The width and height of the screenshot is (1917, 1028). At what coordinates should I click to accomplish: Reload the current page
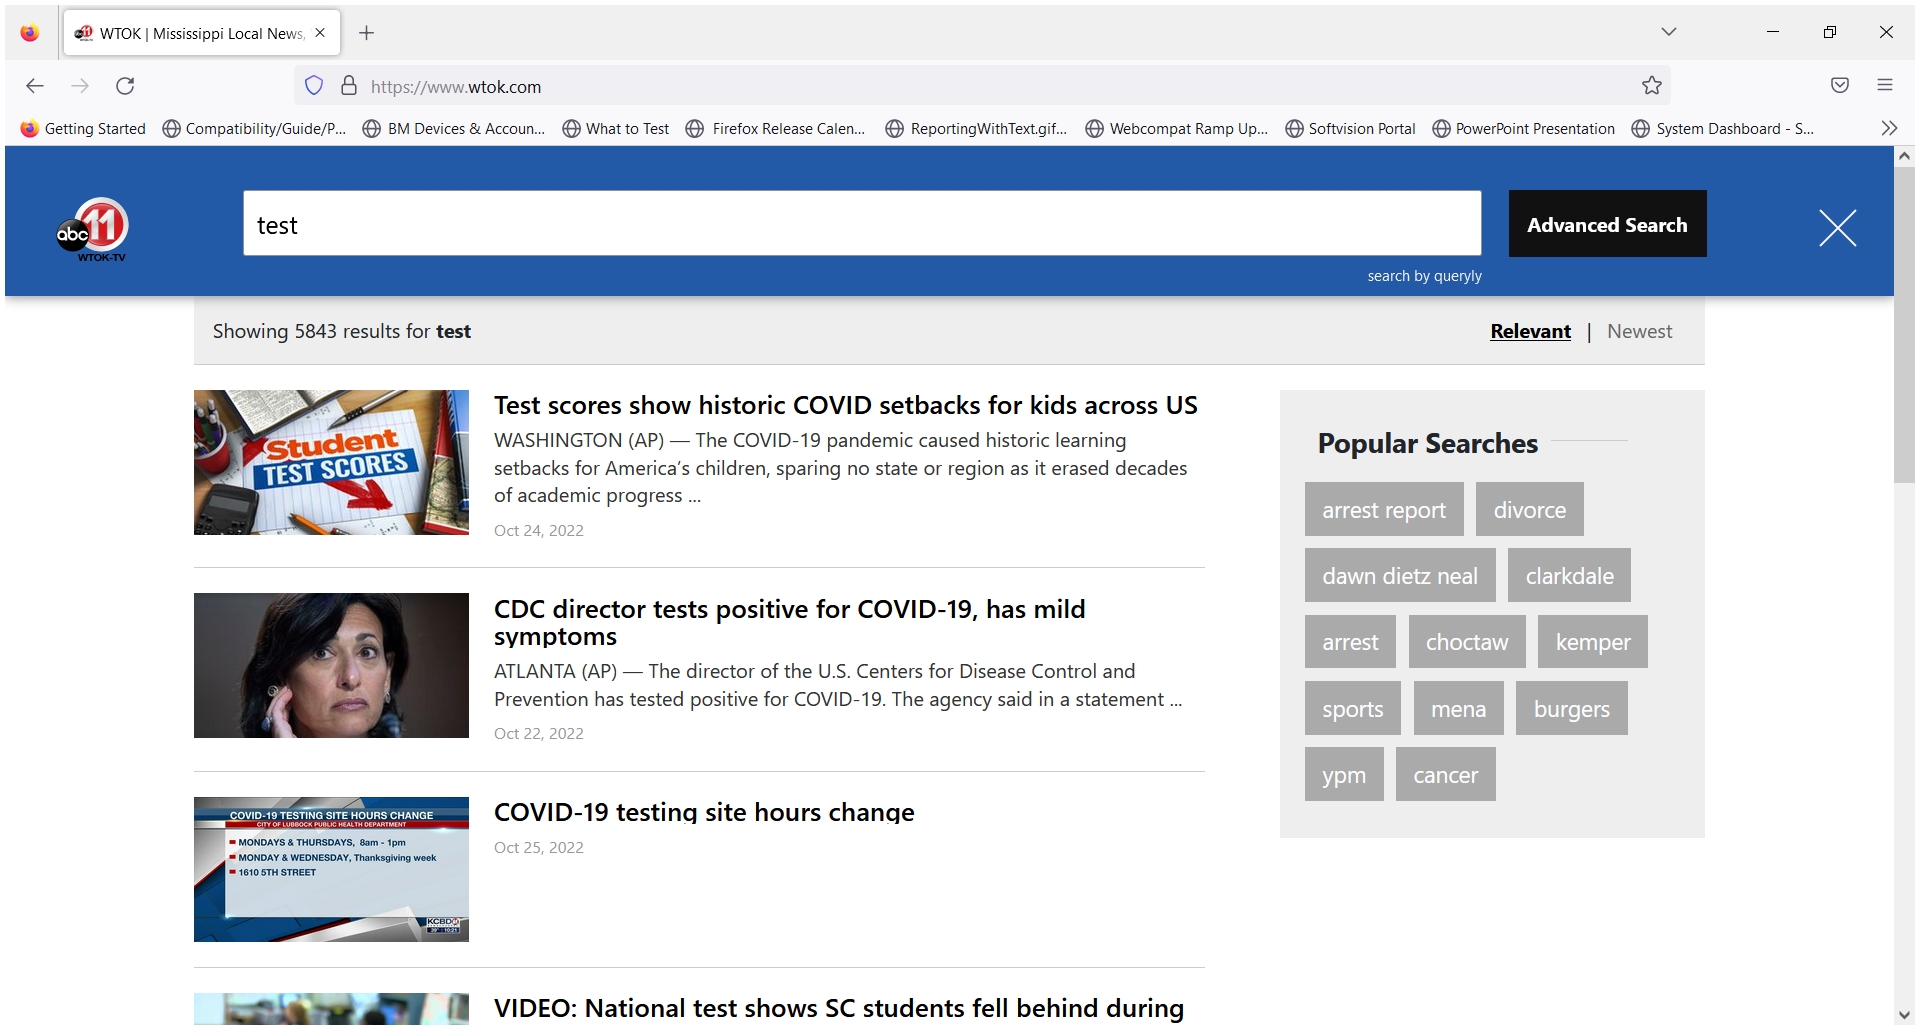coord(125,86)
